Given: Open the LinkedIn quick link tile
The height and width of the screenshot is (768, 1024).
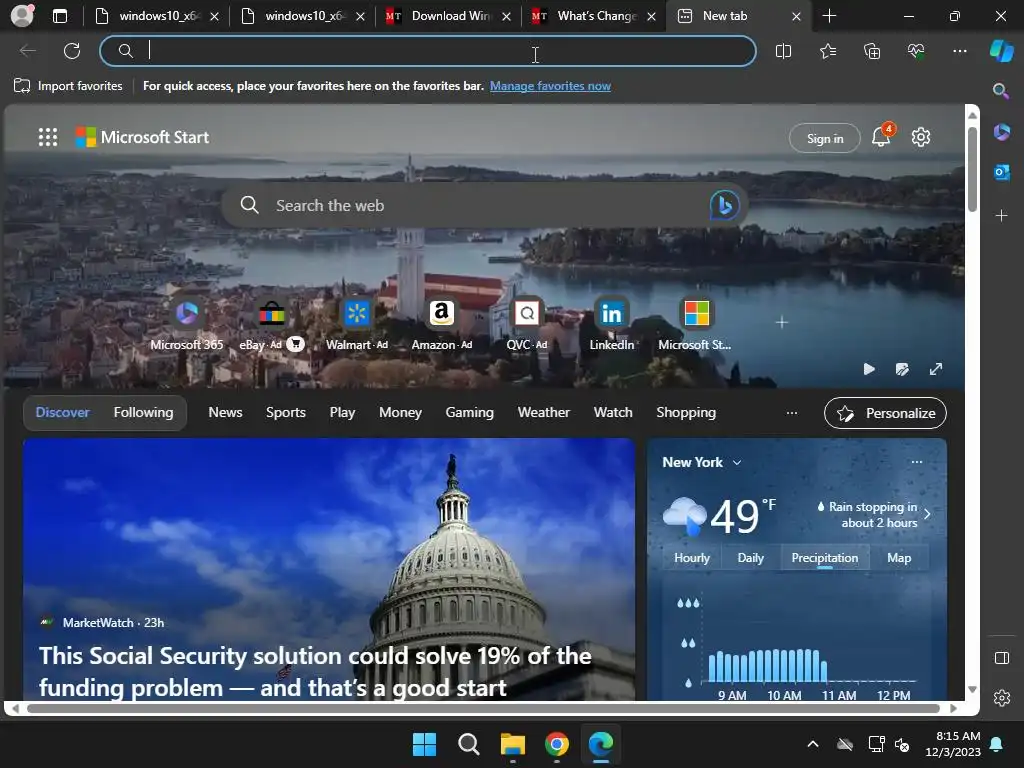Looking at the screenshot, I should pos(611,325).
